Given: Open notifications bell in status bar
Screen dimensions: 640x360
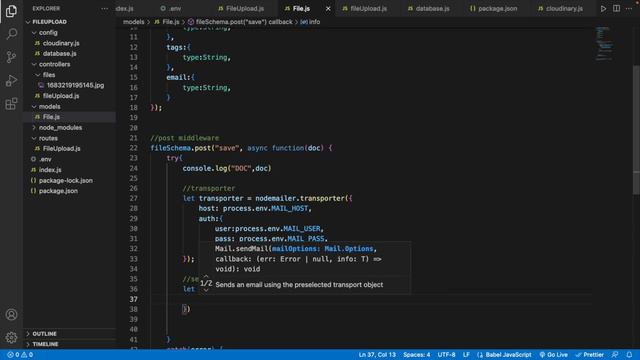Looking at the screenshot, I should (x=629, y=355).
